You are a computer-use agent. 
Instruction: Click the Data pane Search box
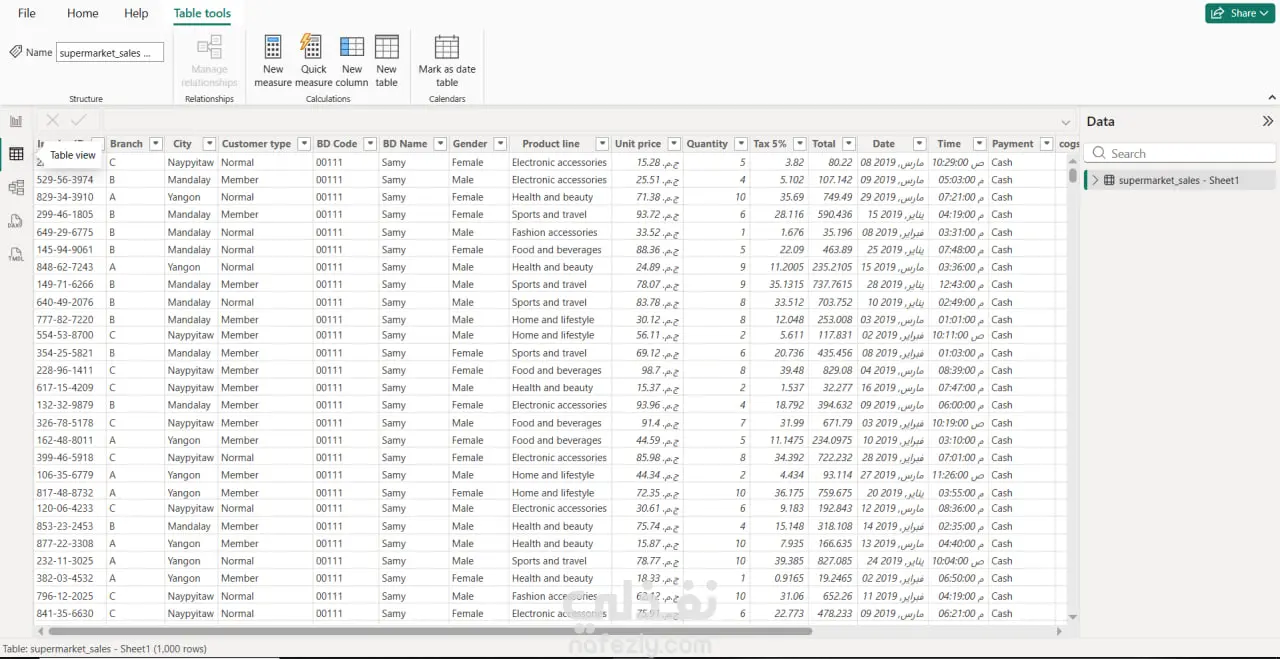(x=1180, y=153)
